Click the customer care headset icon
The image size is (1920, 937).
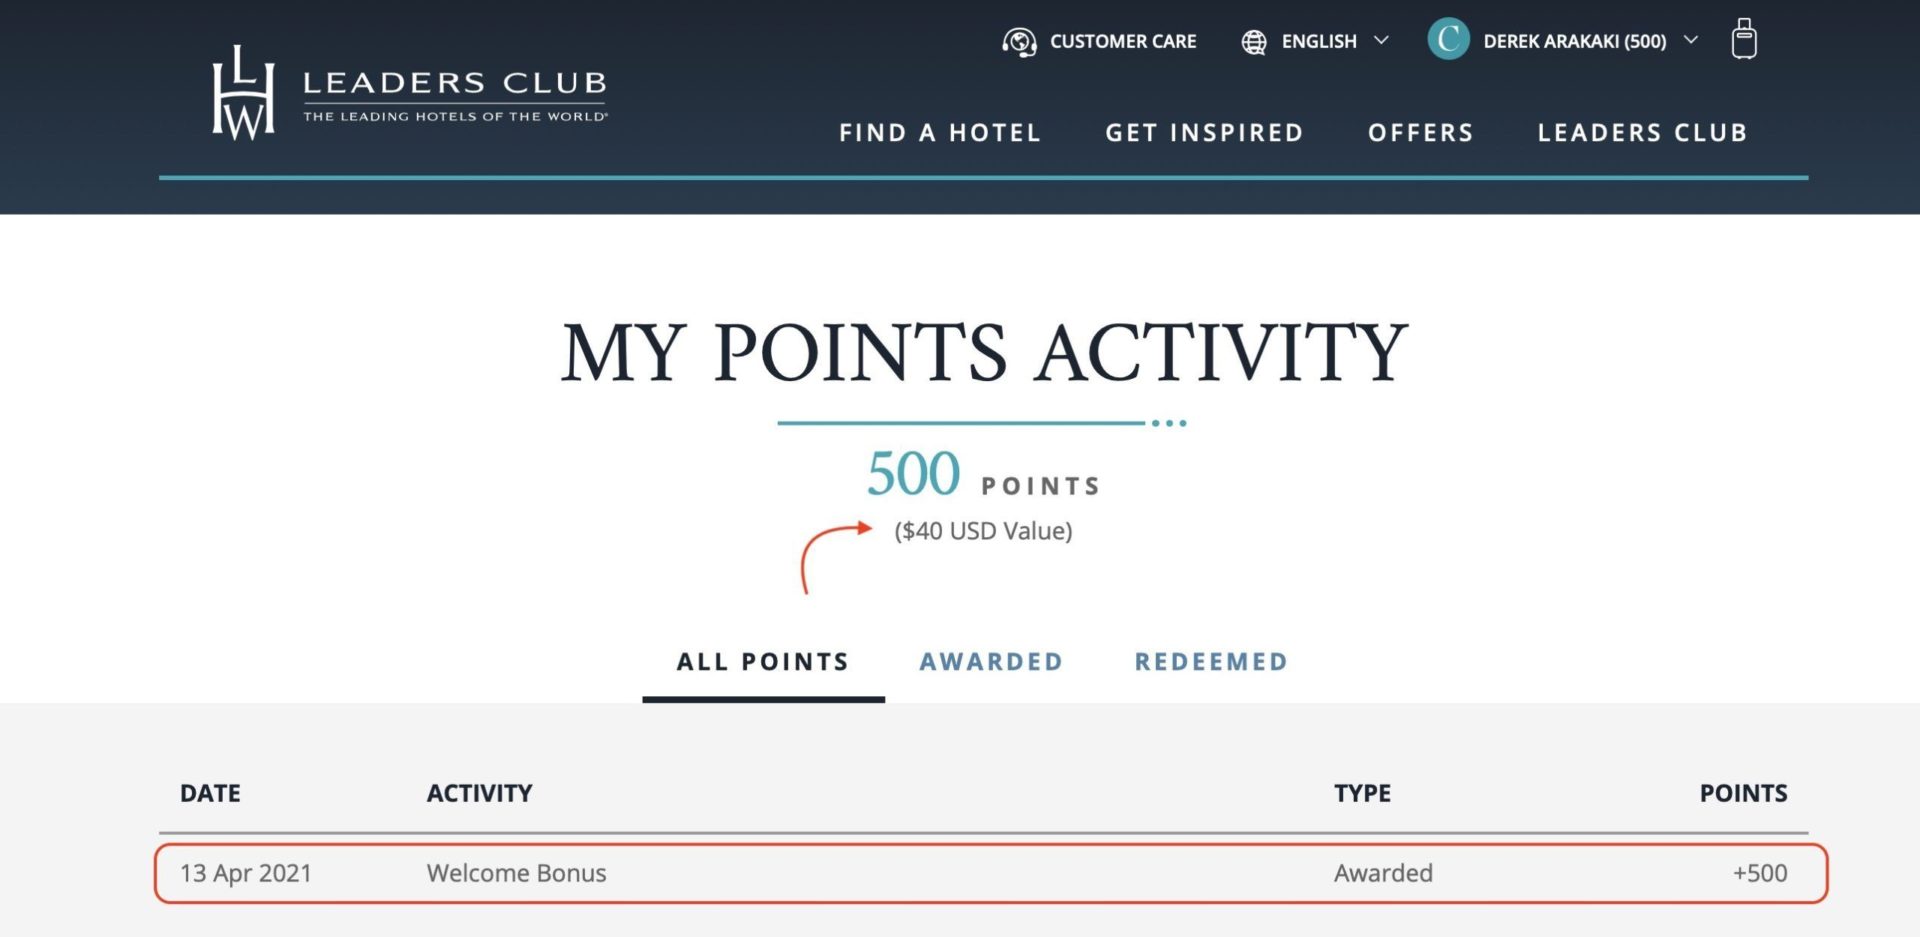pos(1019,42)
